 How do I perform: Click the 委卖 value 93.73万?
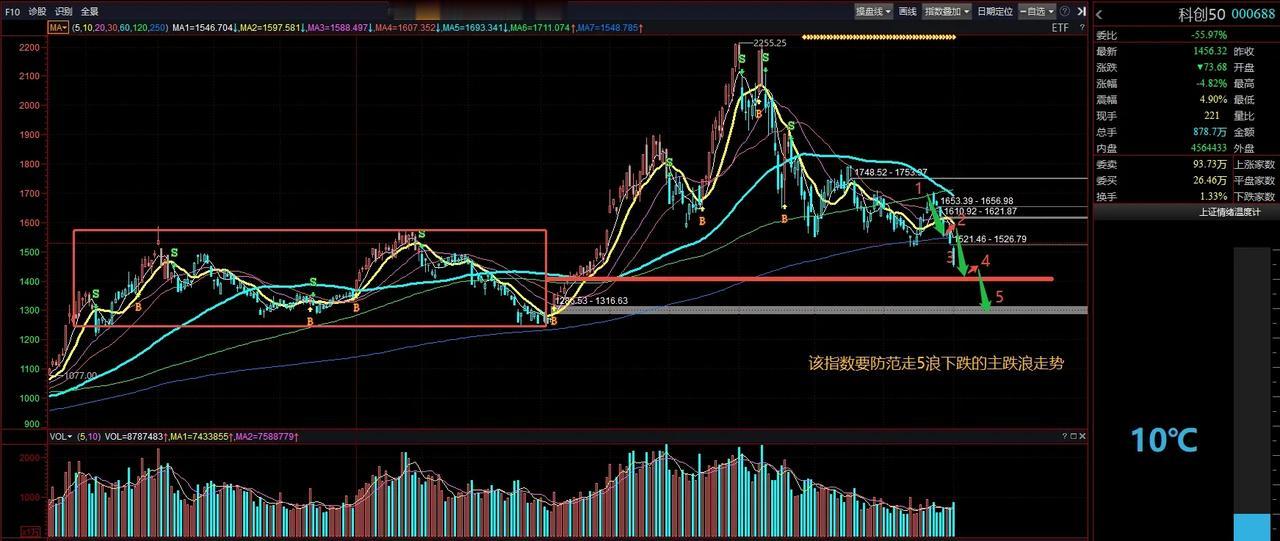pos(1210,164)
